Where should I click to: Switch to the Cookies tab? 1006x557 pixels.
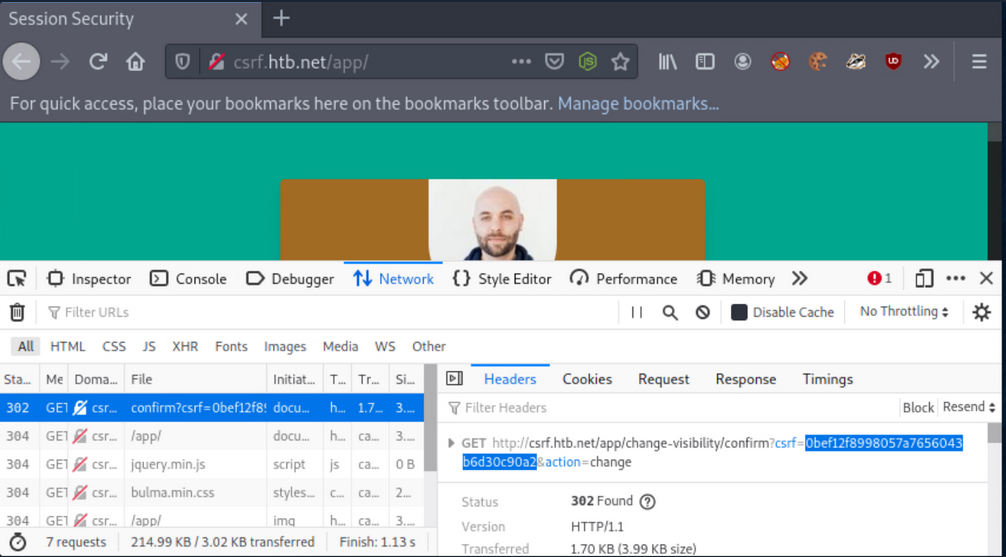(587, 379)
